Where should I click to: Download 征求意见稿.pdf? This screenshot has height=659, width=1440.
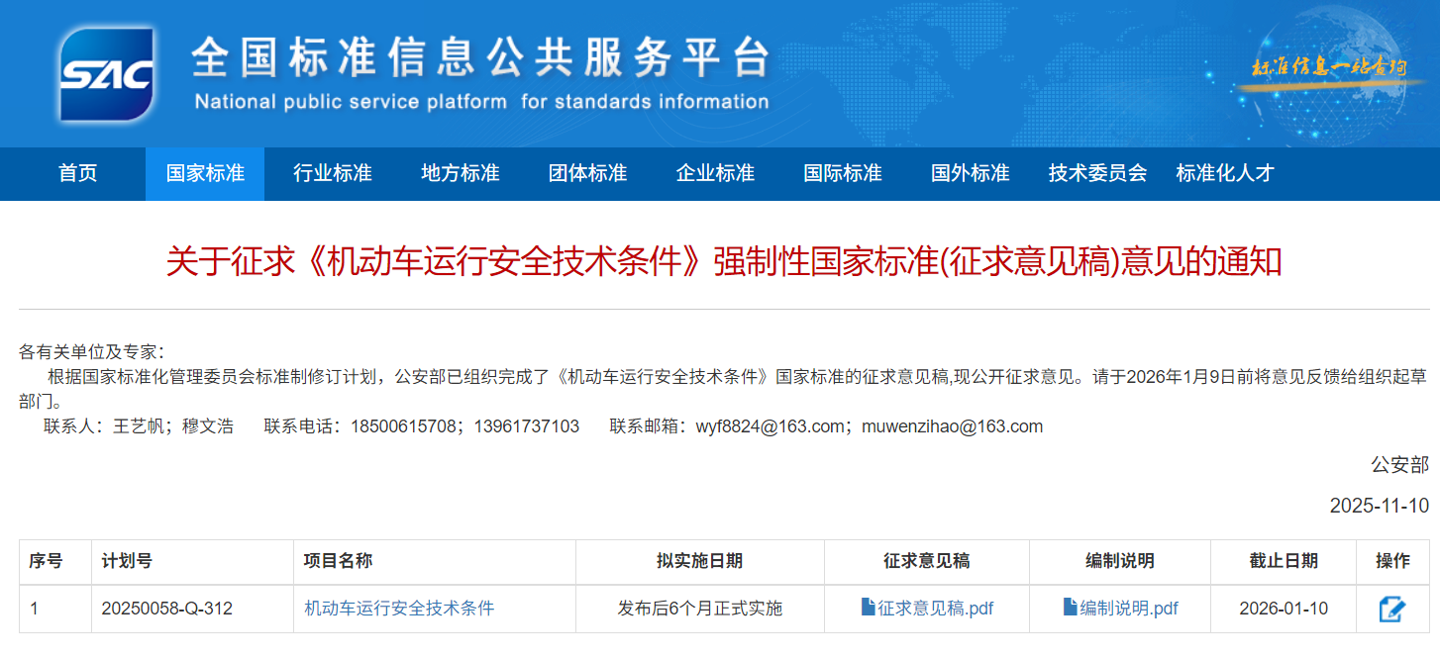(938, 608)
